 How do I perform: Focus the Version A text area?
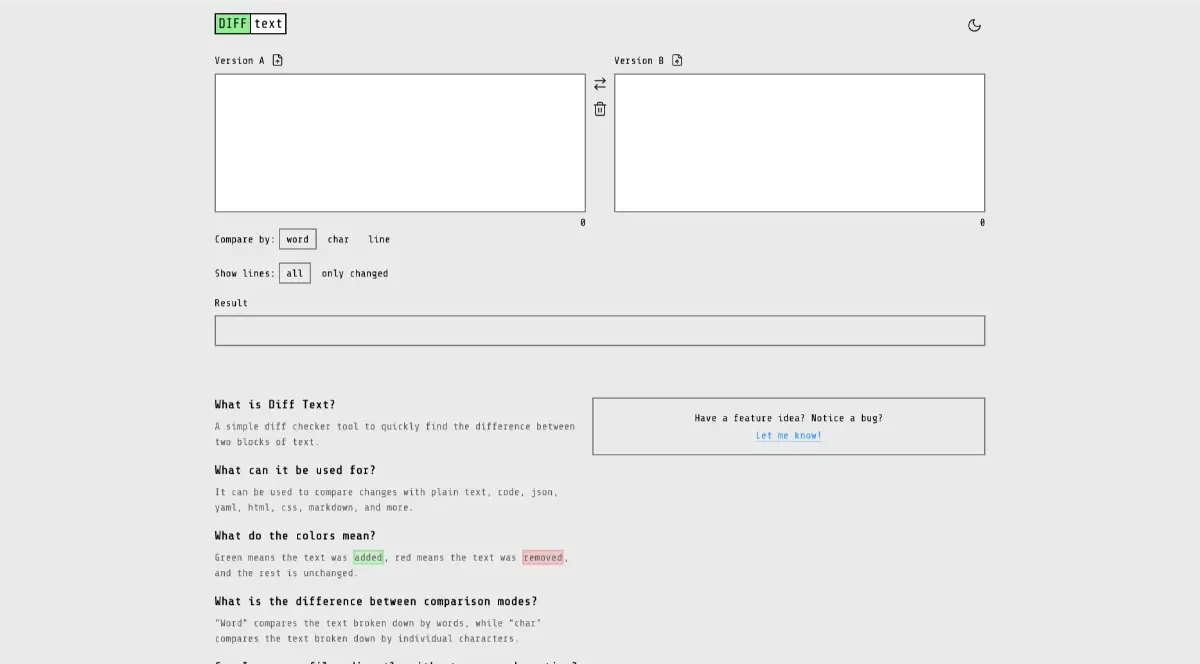coord(400,143)
